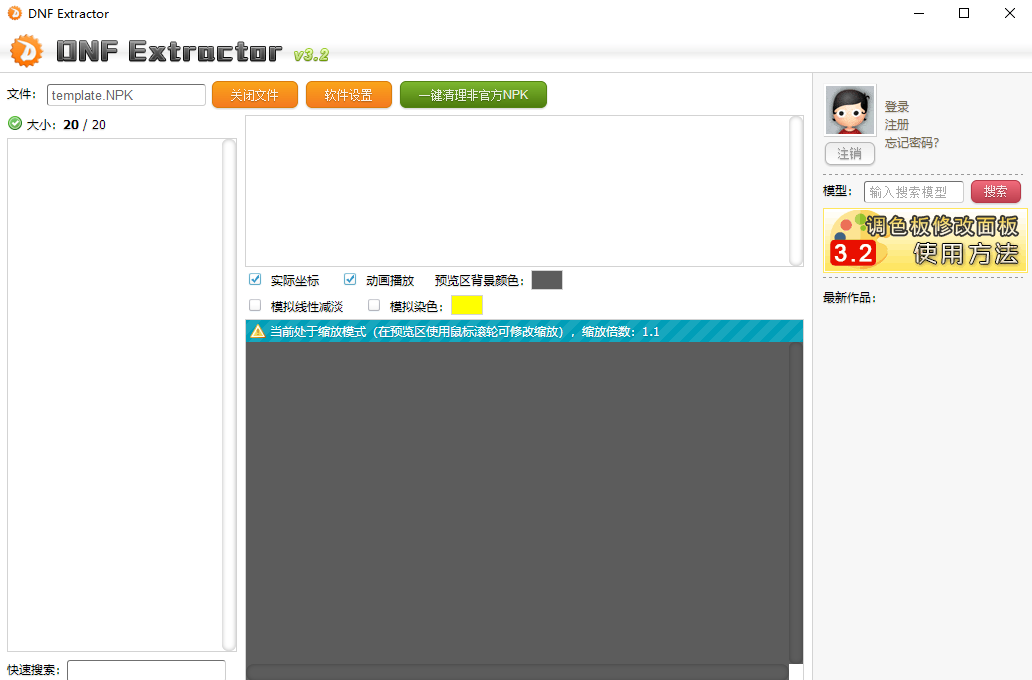Click the app icon in the title bar
The image size is (1032, 680).
(x=13, y=13)
